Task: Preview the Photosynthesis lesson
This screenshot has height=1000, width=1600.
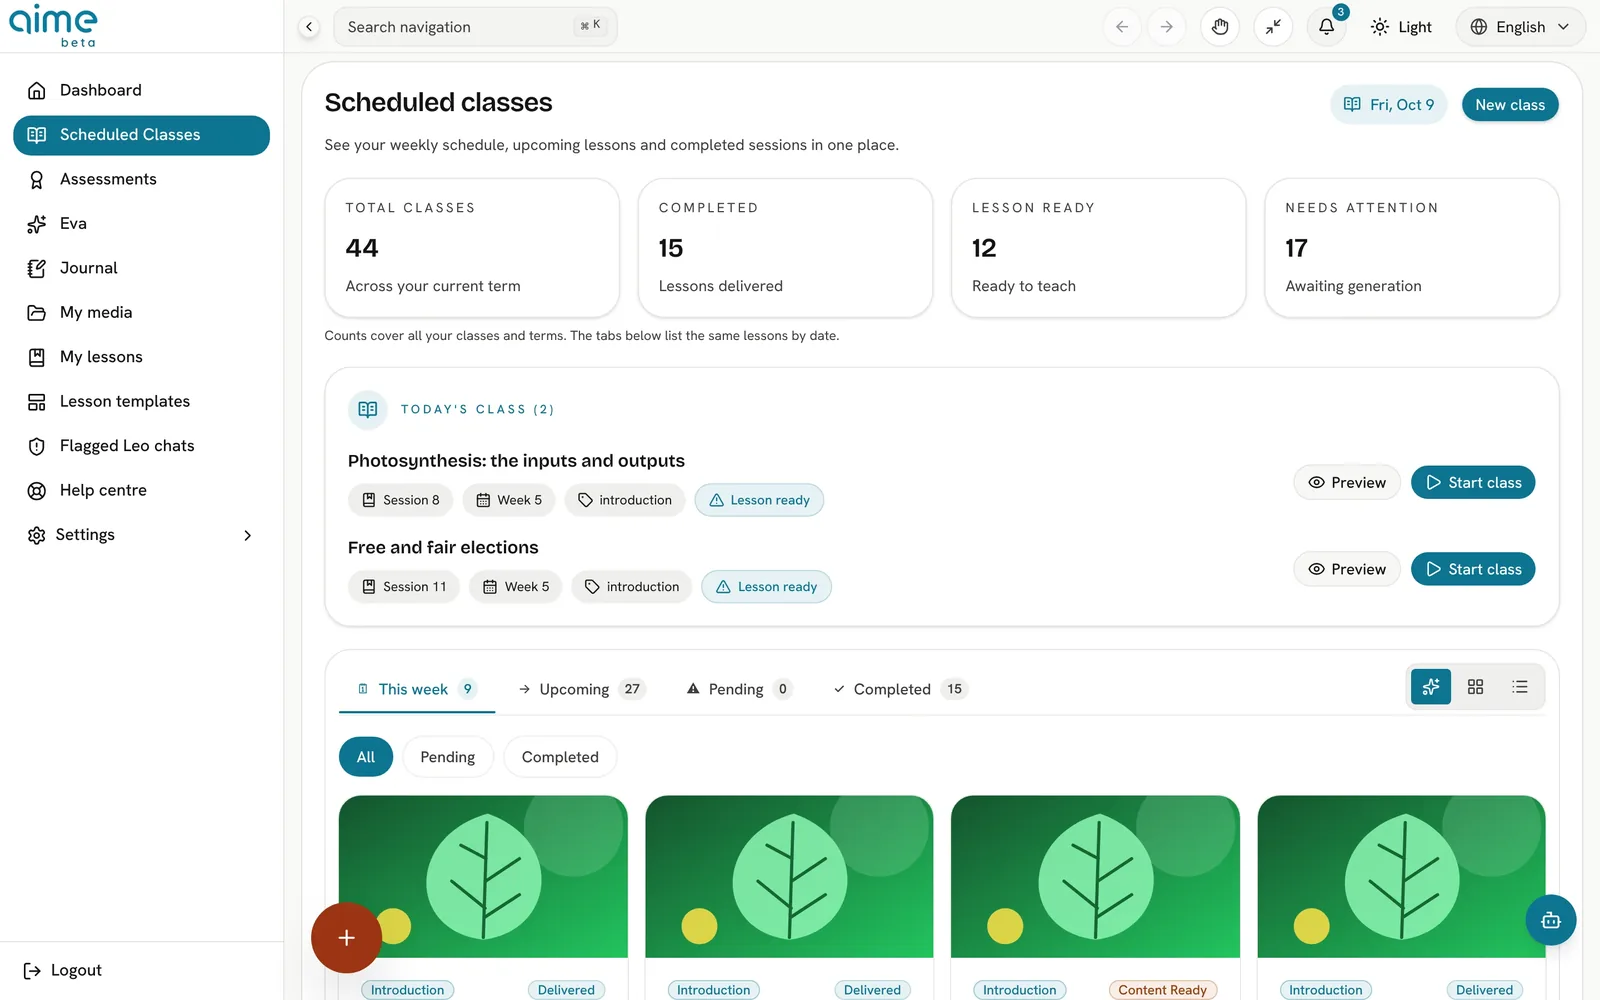Action: [1347, 483]
